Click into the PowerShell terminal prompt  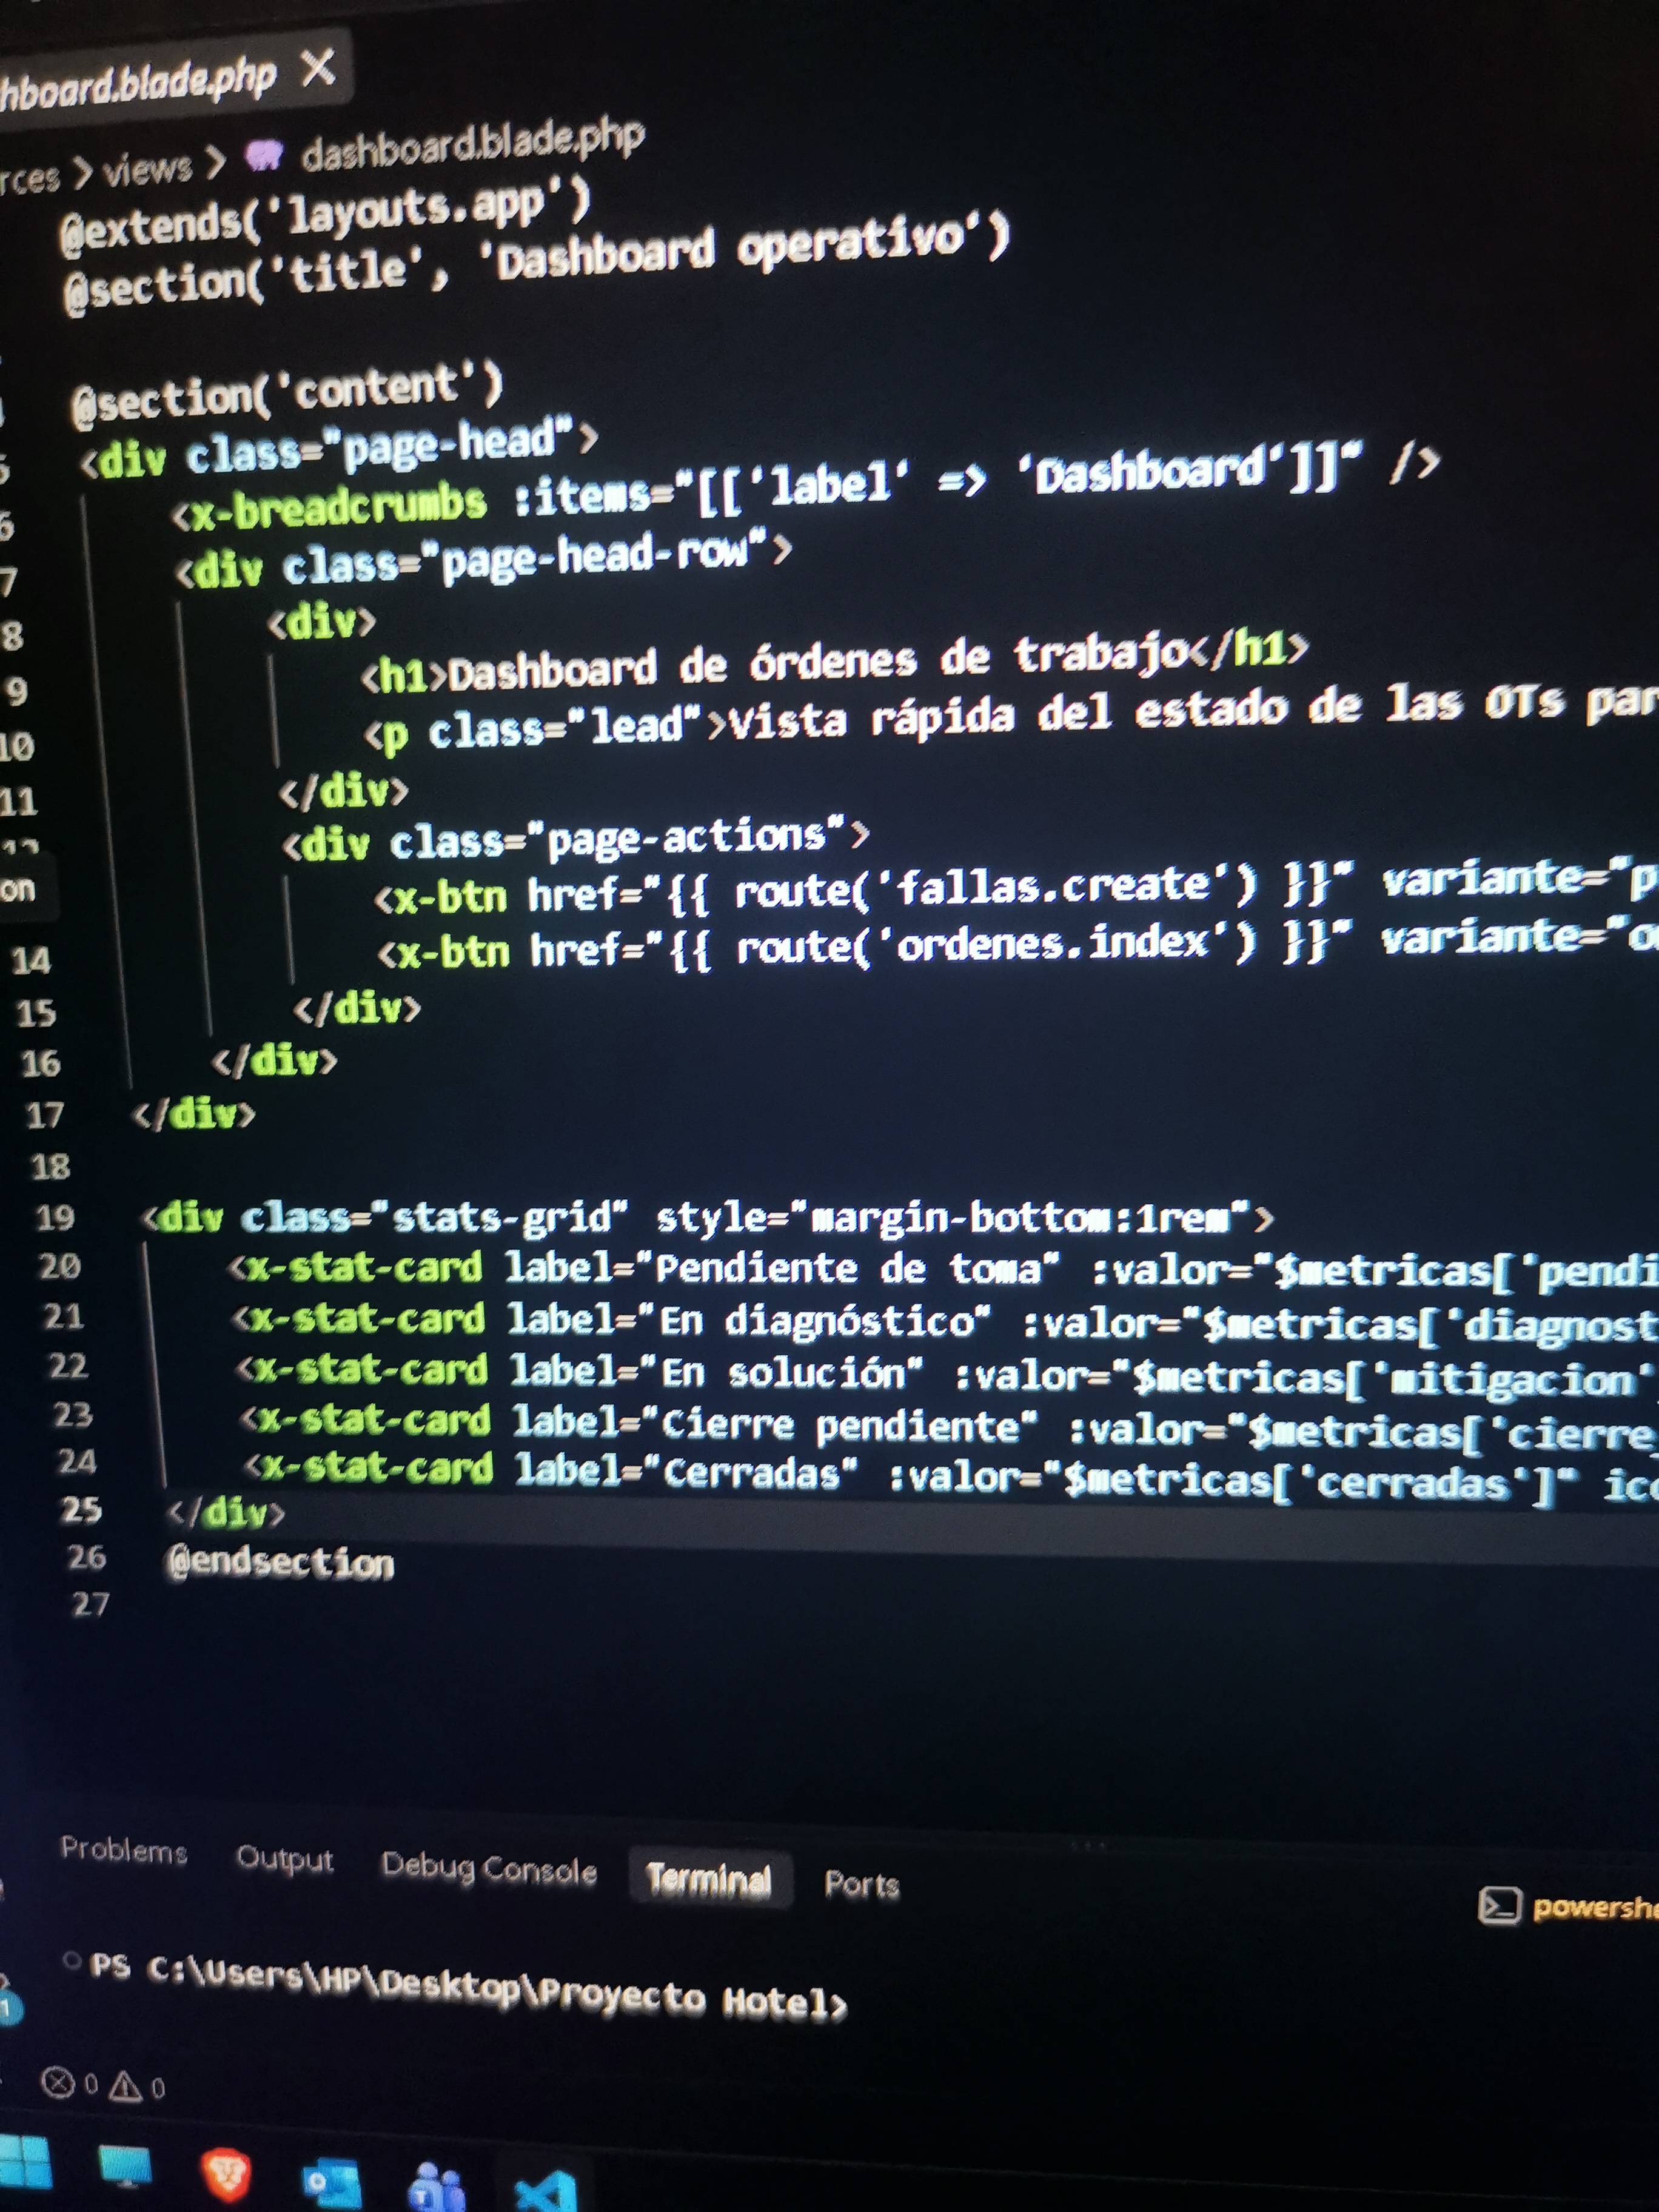pos(468,1986)
